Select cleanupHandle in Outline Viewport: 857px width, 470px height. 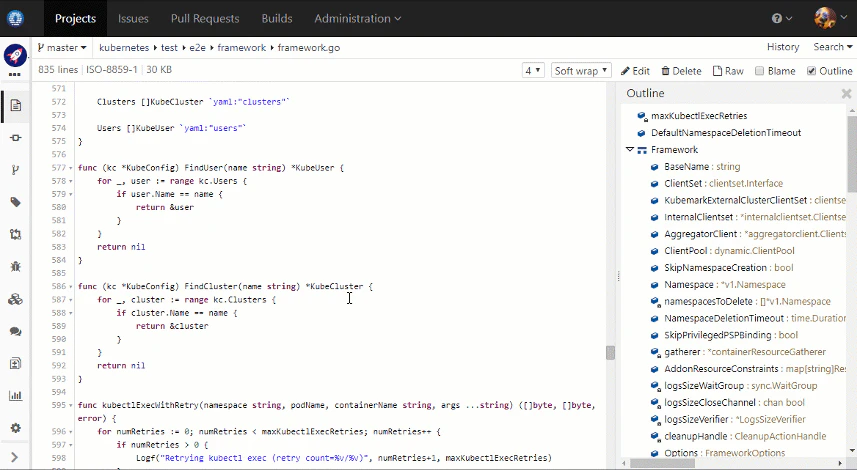point(745,436)
